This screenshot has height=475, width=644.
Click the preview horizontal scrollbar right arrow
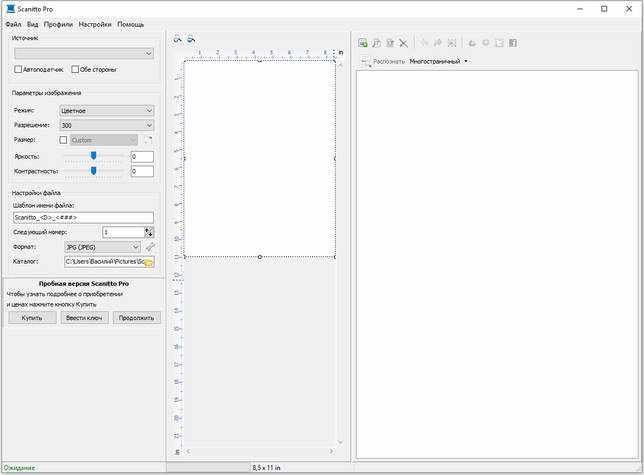coord(331,451)
